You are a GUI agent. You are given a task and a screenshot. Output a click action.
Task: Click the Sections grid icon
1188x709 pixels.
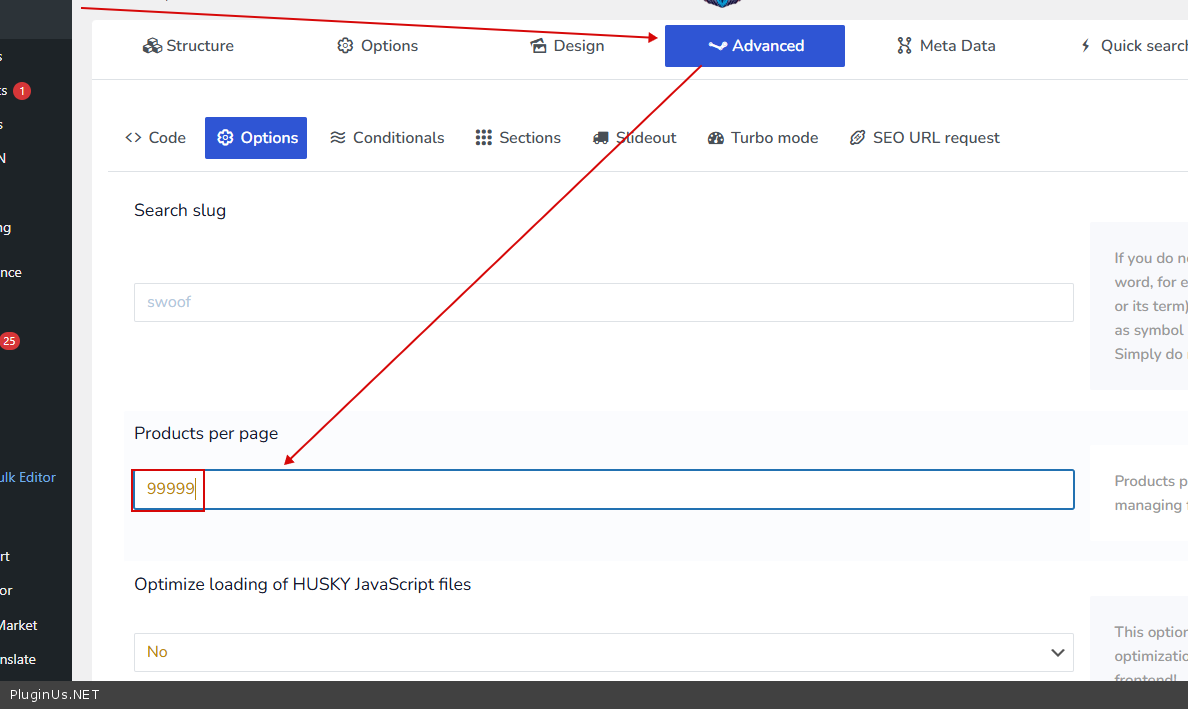[x=484, y=138]
